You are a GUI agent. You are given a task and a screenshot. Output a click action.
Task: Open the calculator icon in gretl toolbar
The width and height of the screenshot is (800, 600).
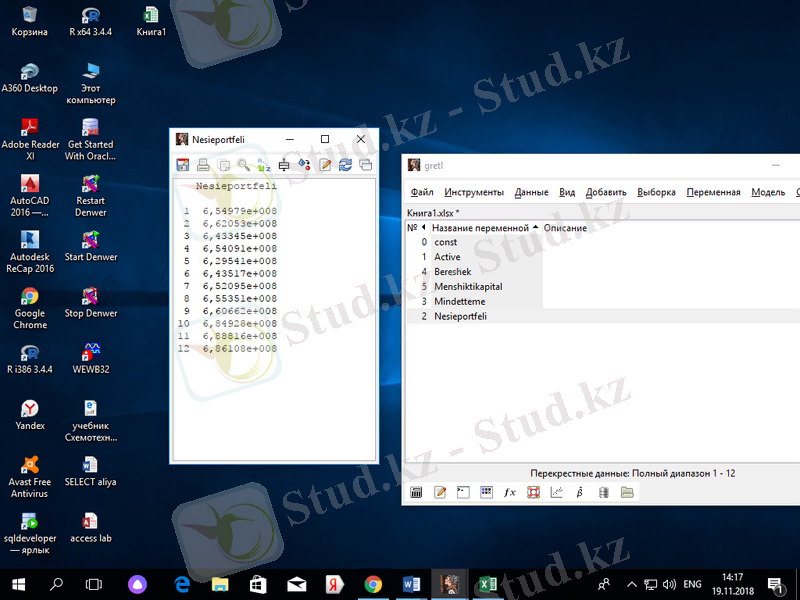point(417,492)
